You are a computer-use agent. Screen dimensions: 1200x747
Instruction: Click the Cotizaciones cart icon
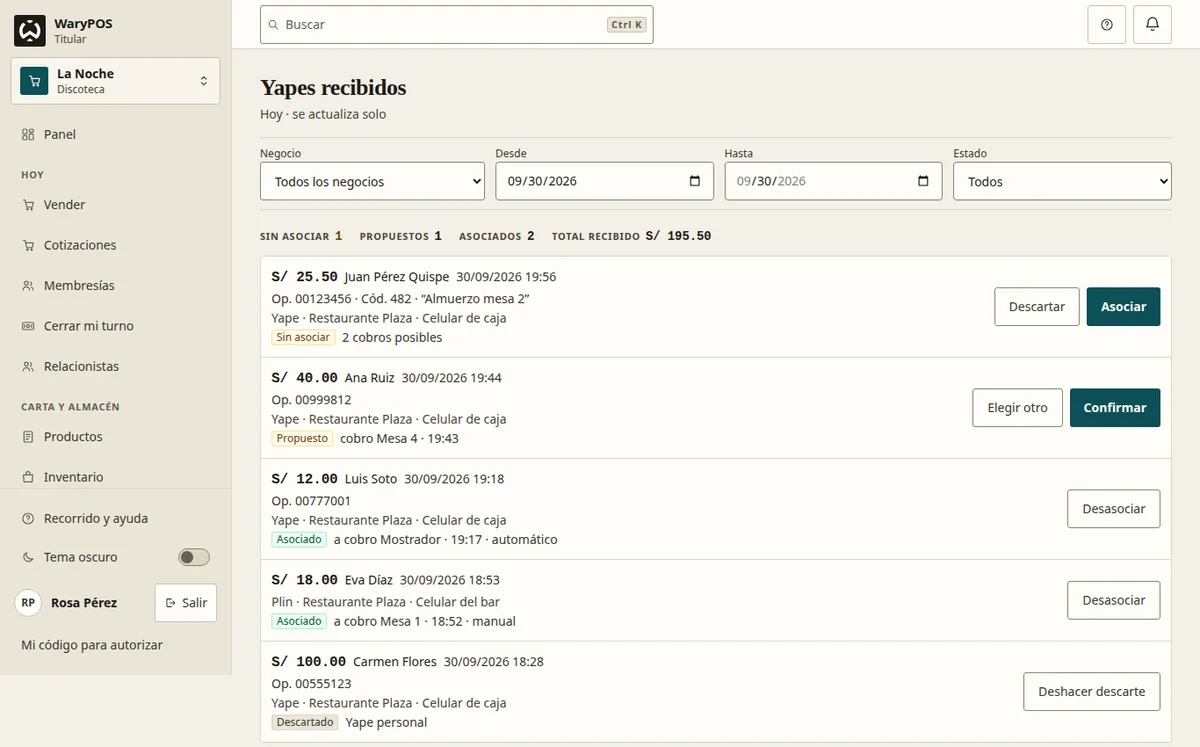tap(28, 245)
